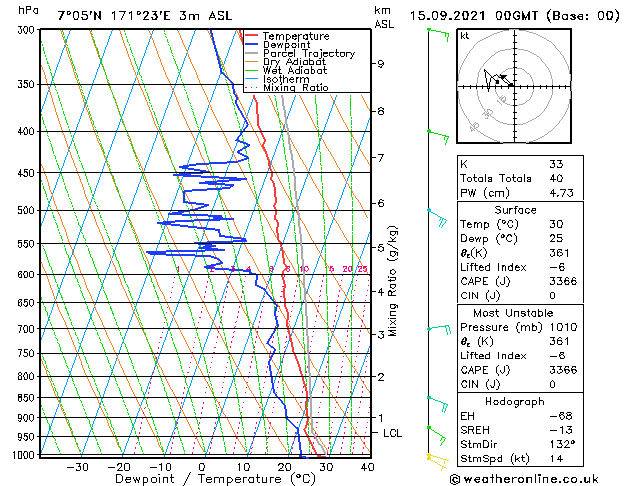Click the 0 temperature axis label

click(x=202, y=467)
